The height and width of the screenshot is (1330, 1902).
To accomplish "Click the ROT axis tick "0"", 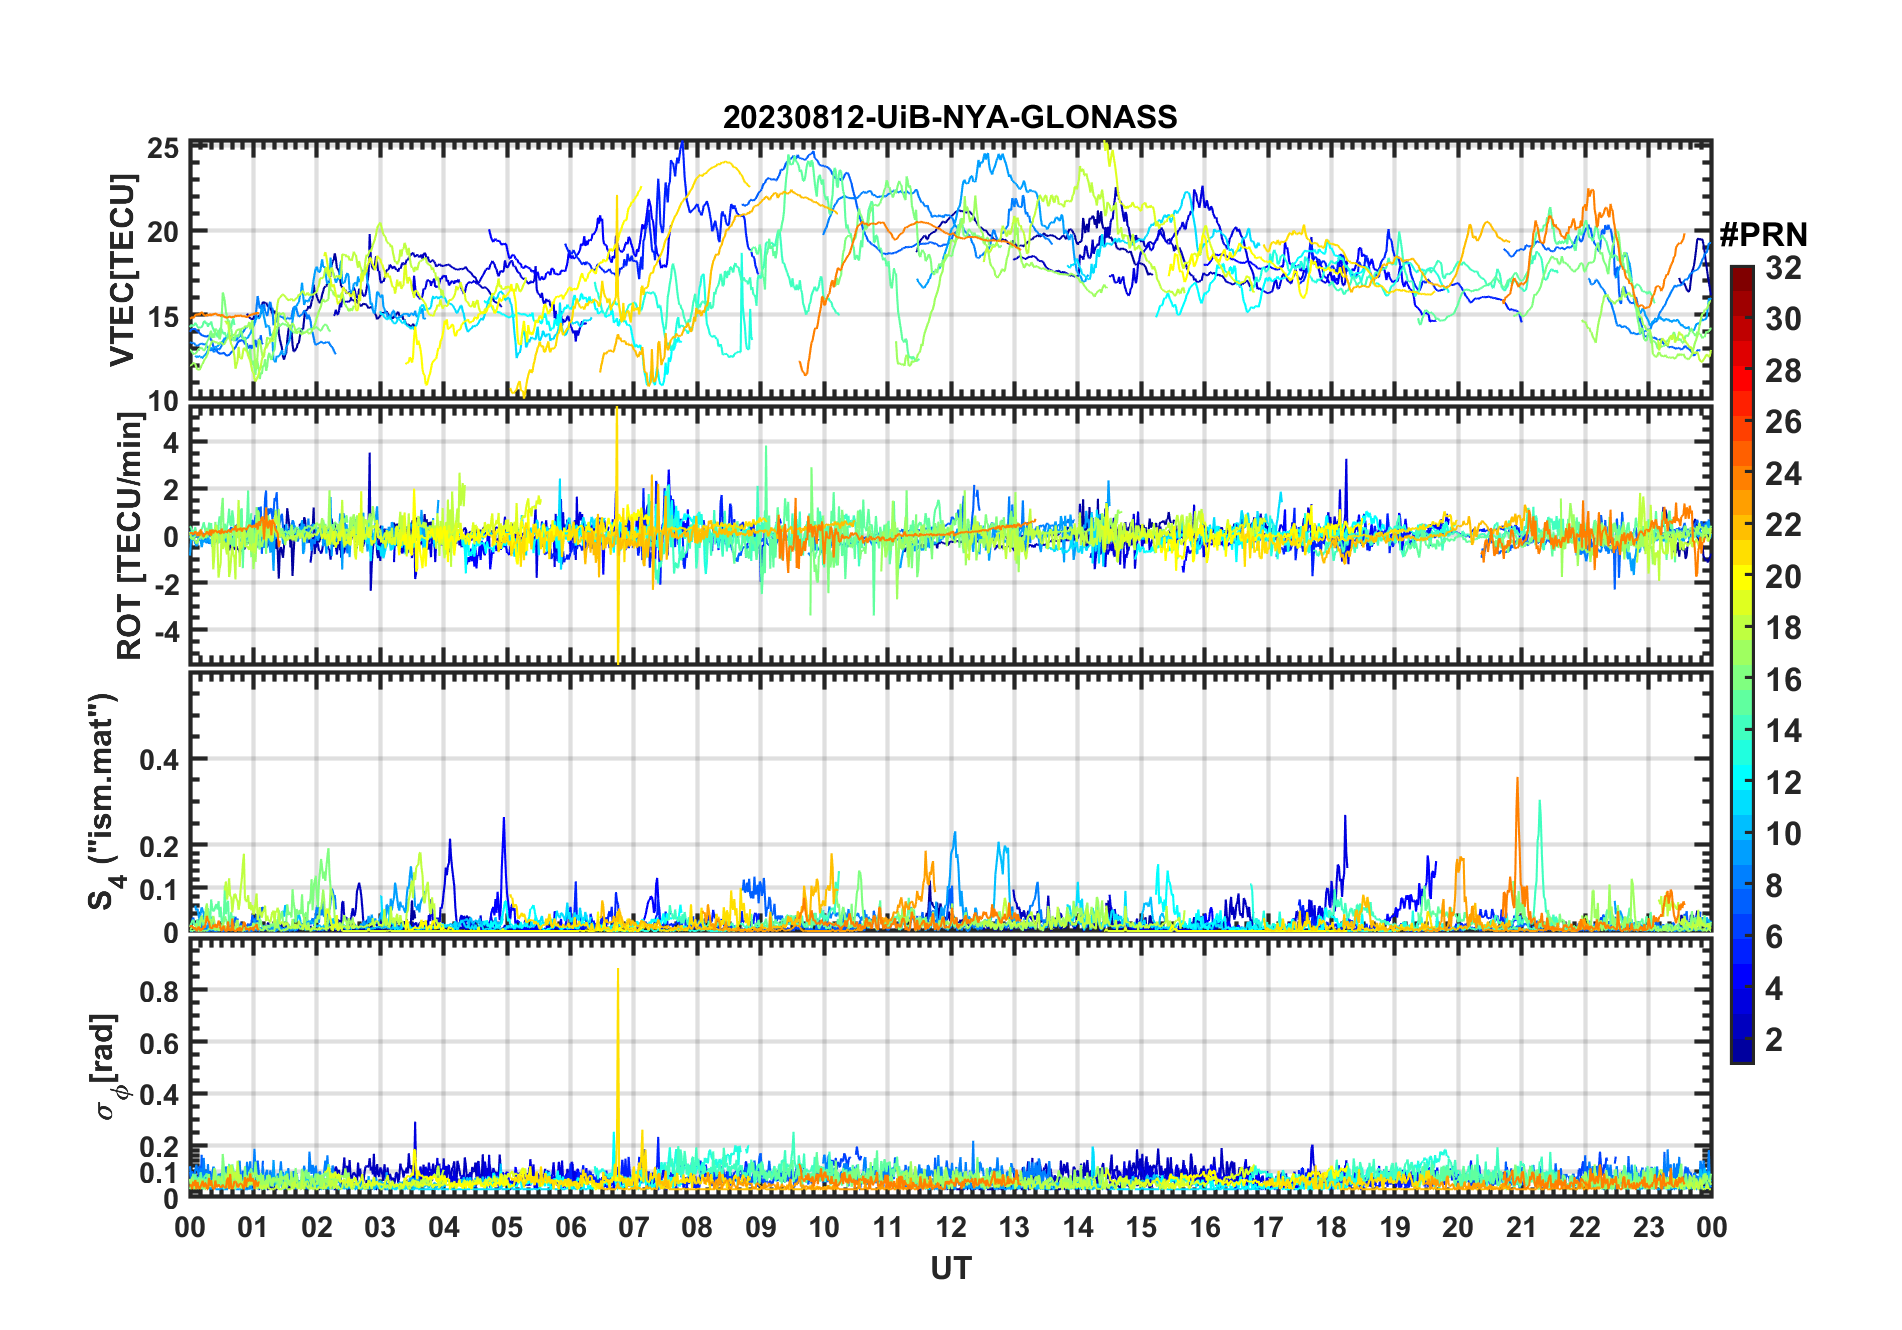I will [x=172, y=537].
